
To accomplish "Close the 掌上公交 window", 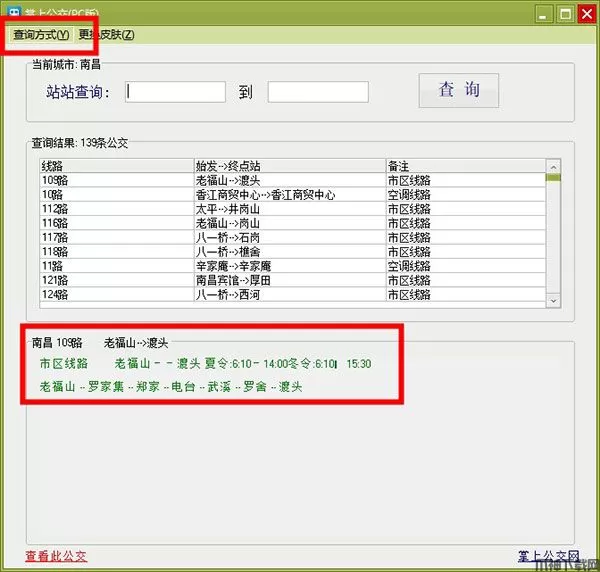I will [587, 14].
